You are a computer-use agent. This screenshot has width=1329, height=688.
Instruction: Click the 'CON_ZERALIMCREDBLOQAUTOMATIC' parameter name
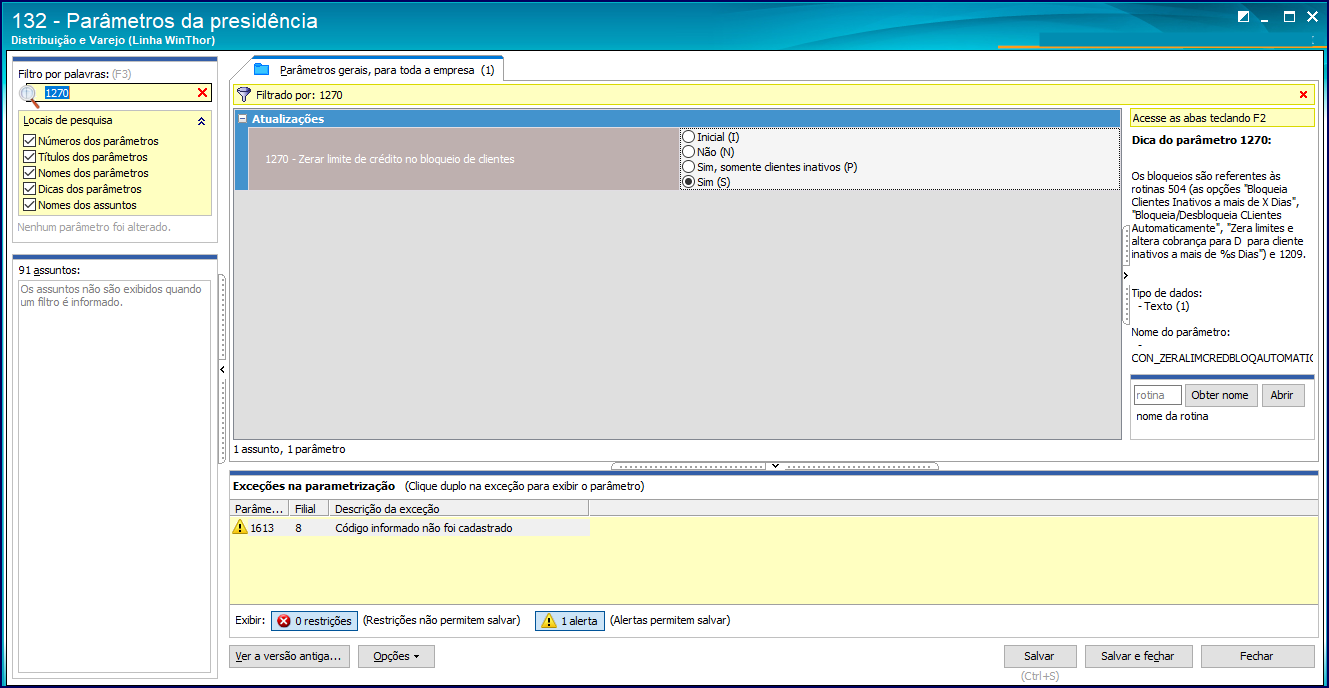[x=1223, y=357]
